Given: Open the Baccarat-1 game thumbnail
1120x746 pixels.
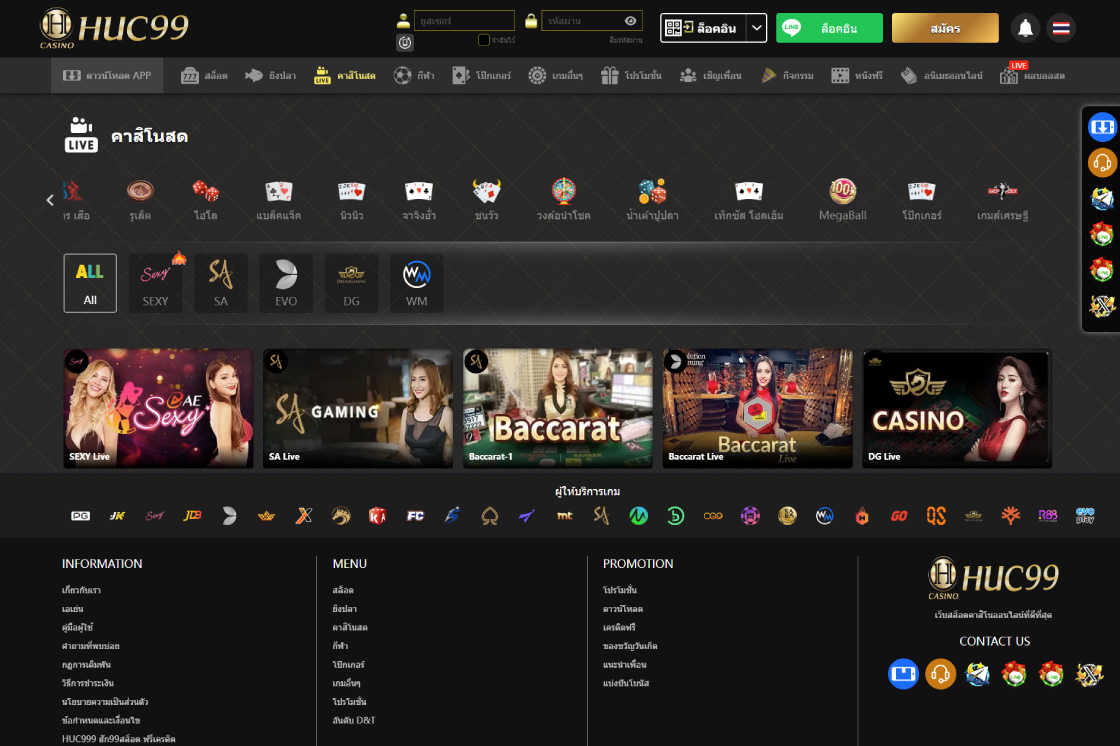Looking at the screenshot, I should coord(558,408).
